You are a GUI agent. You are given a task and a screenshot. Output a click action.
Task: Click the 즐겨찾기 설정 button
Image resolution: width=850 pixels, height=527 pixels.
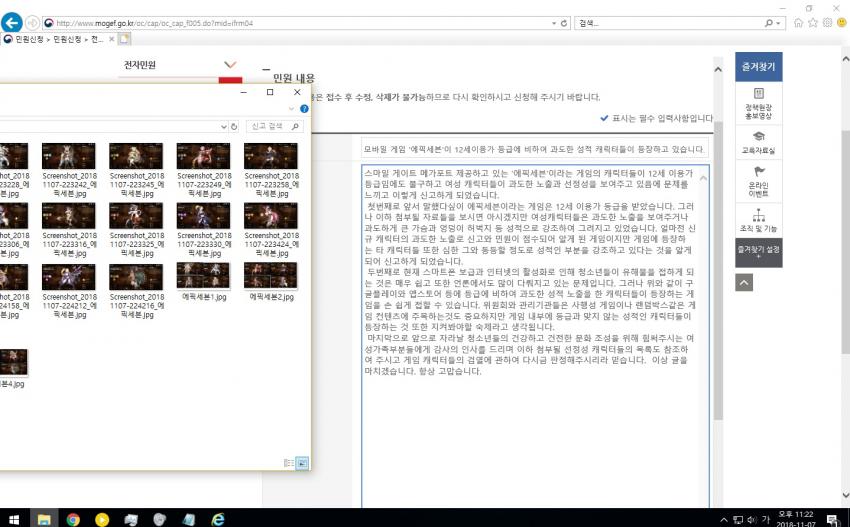758,252
